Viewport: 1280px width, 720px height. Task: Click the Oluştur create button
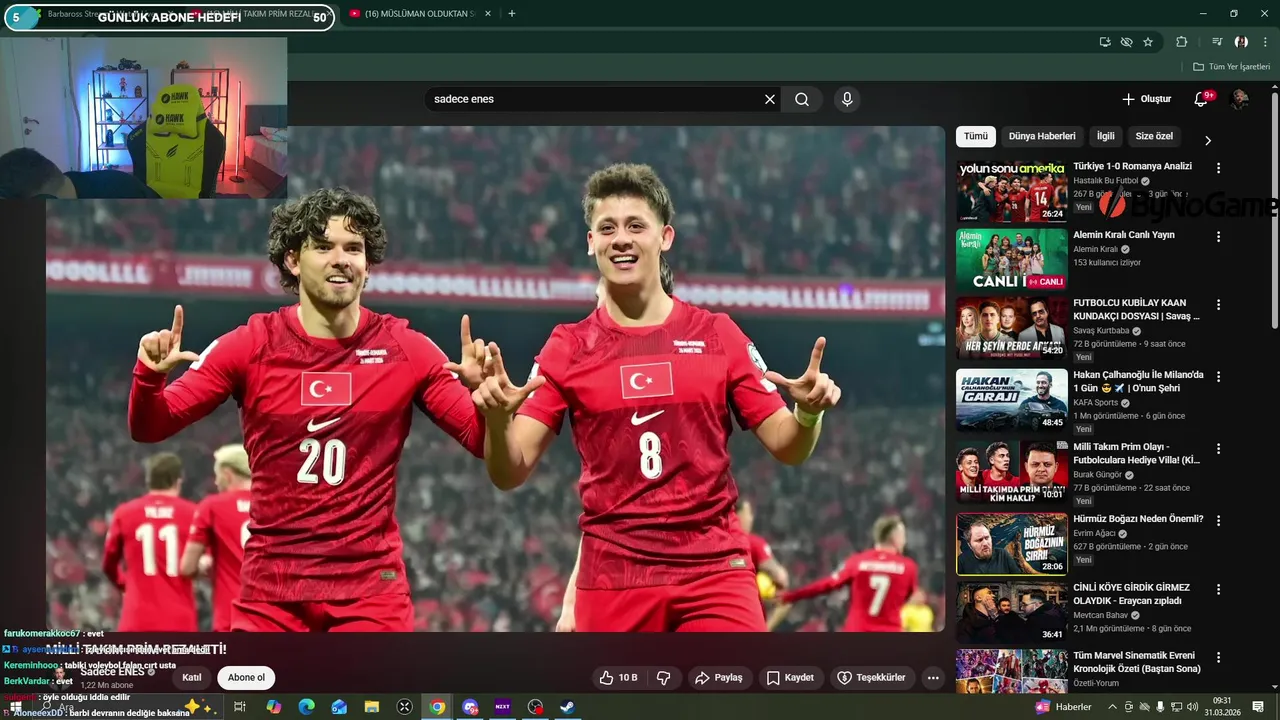pos(1146,99)
